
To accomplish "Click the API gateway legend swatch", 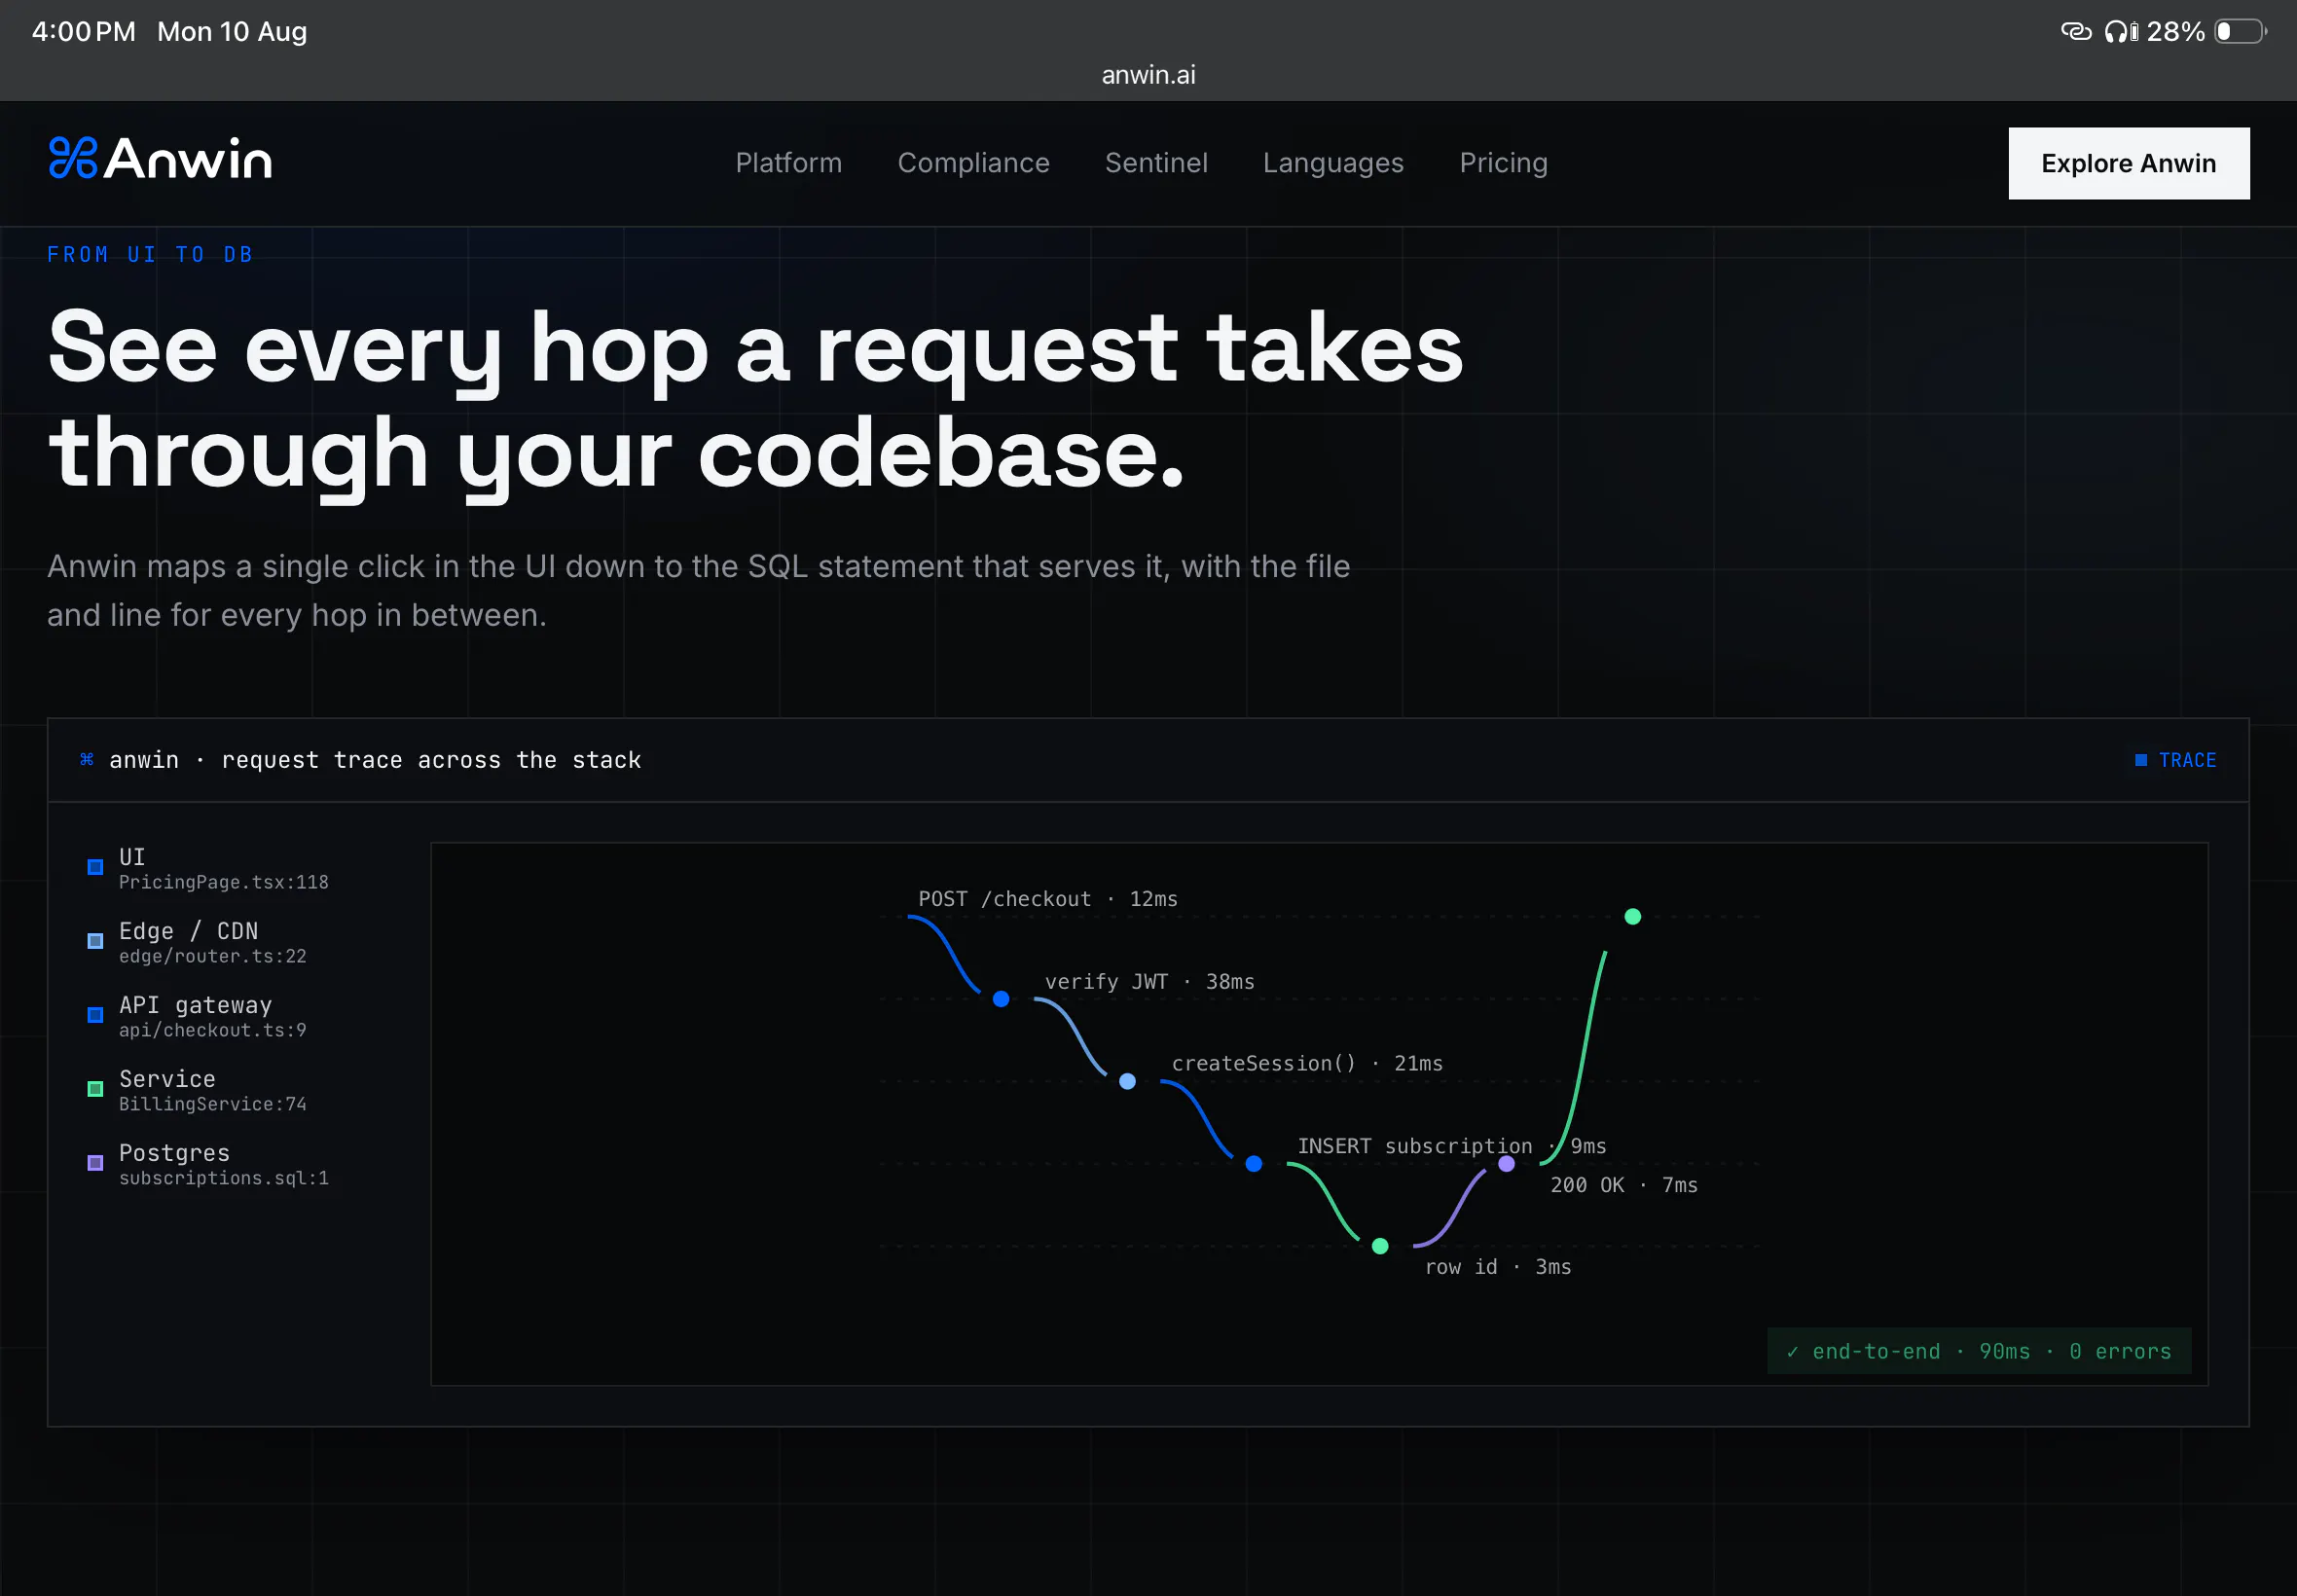I will coord(95,1015).
